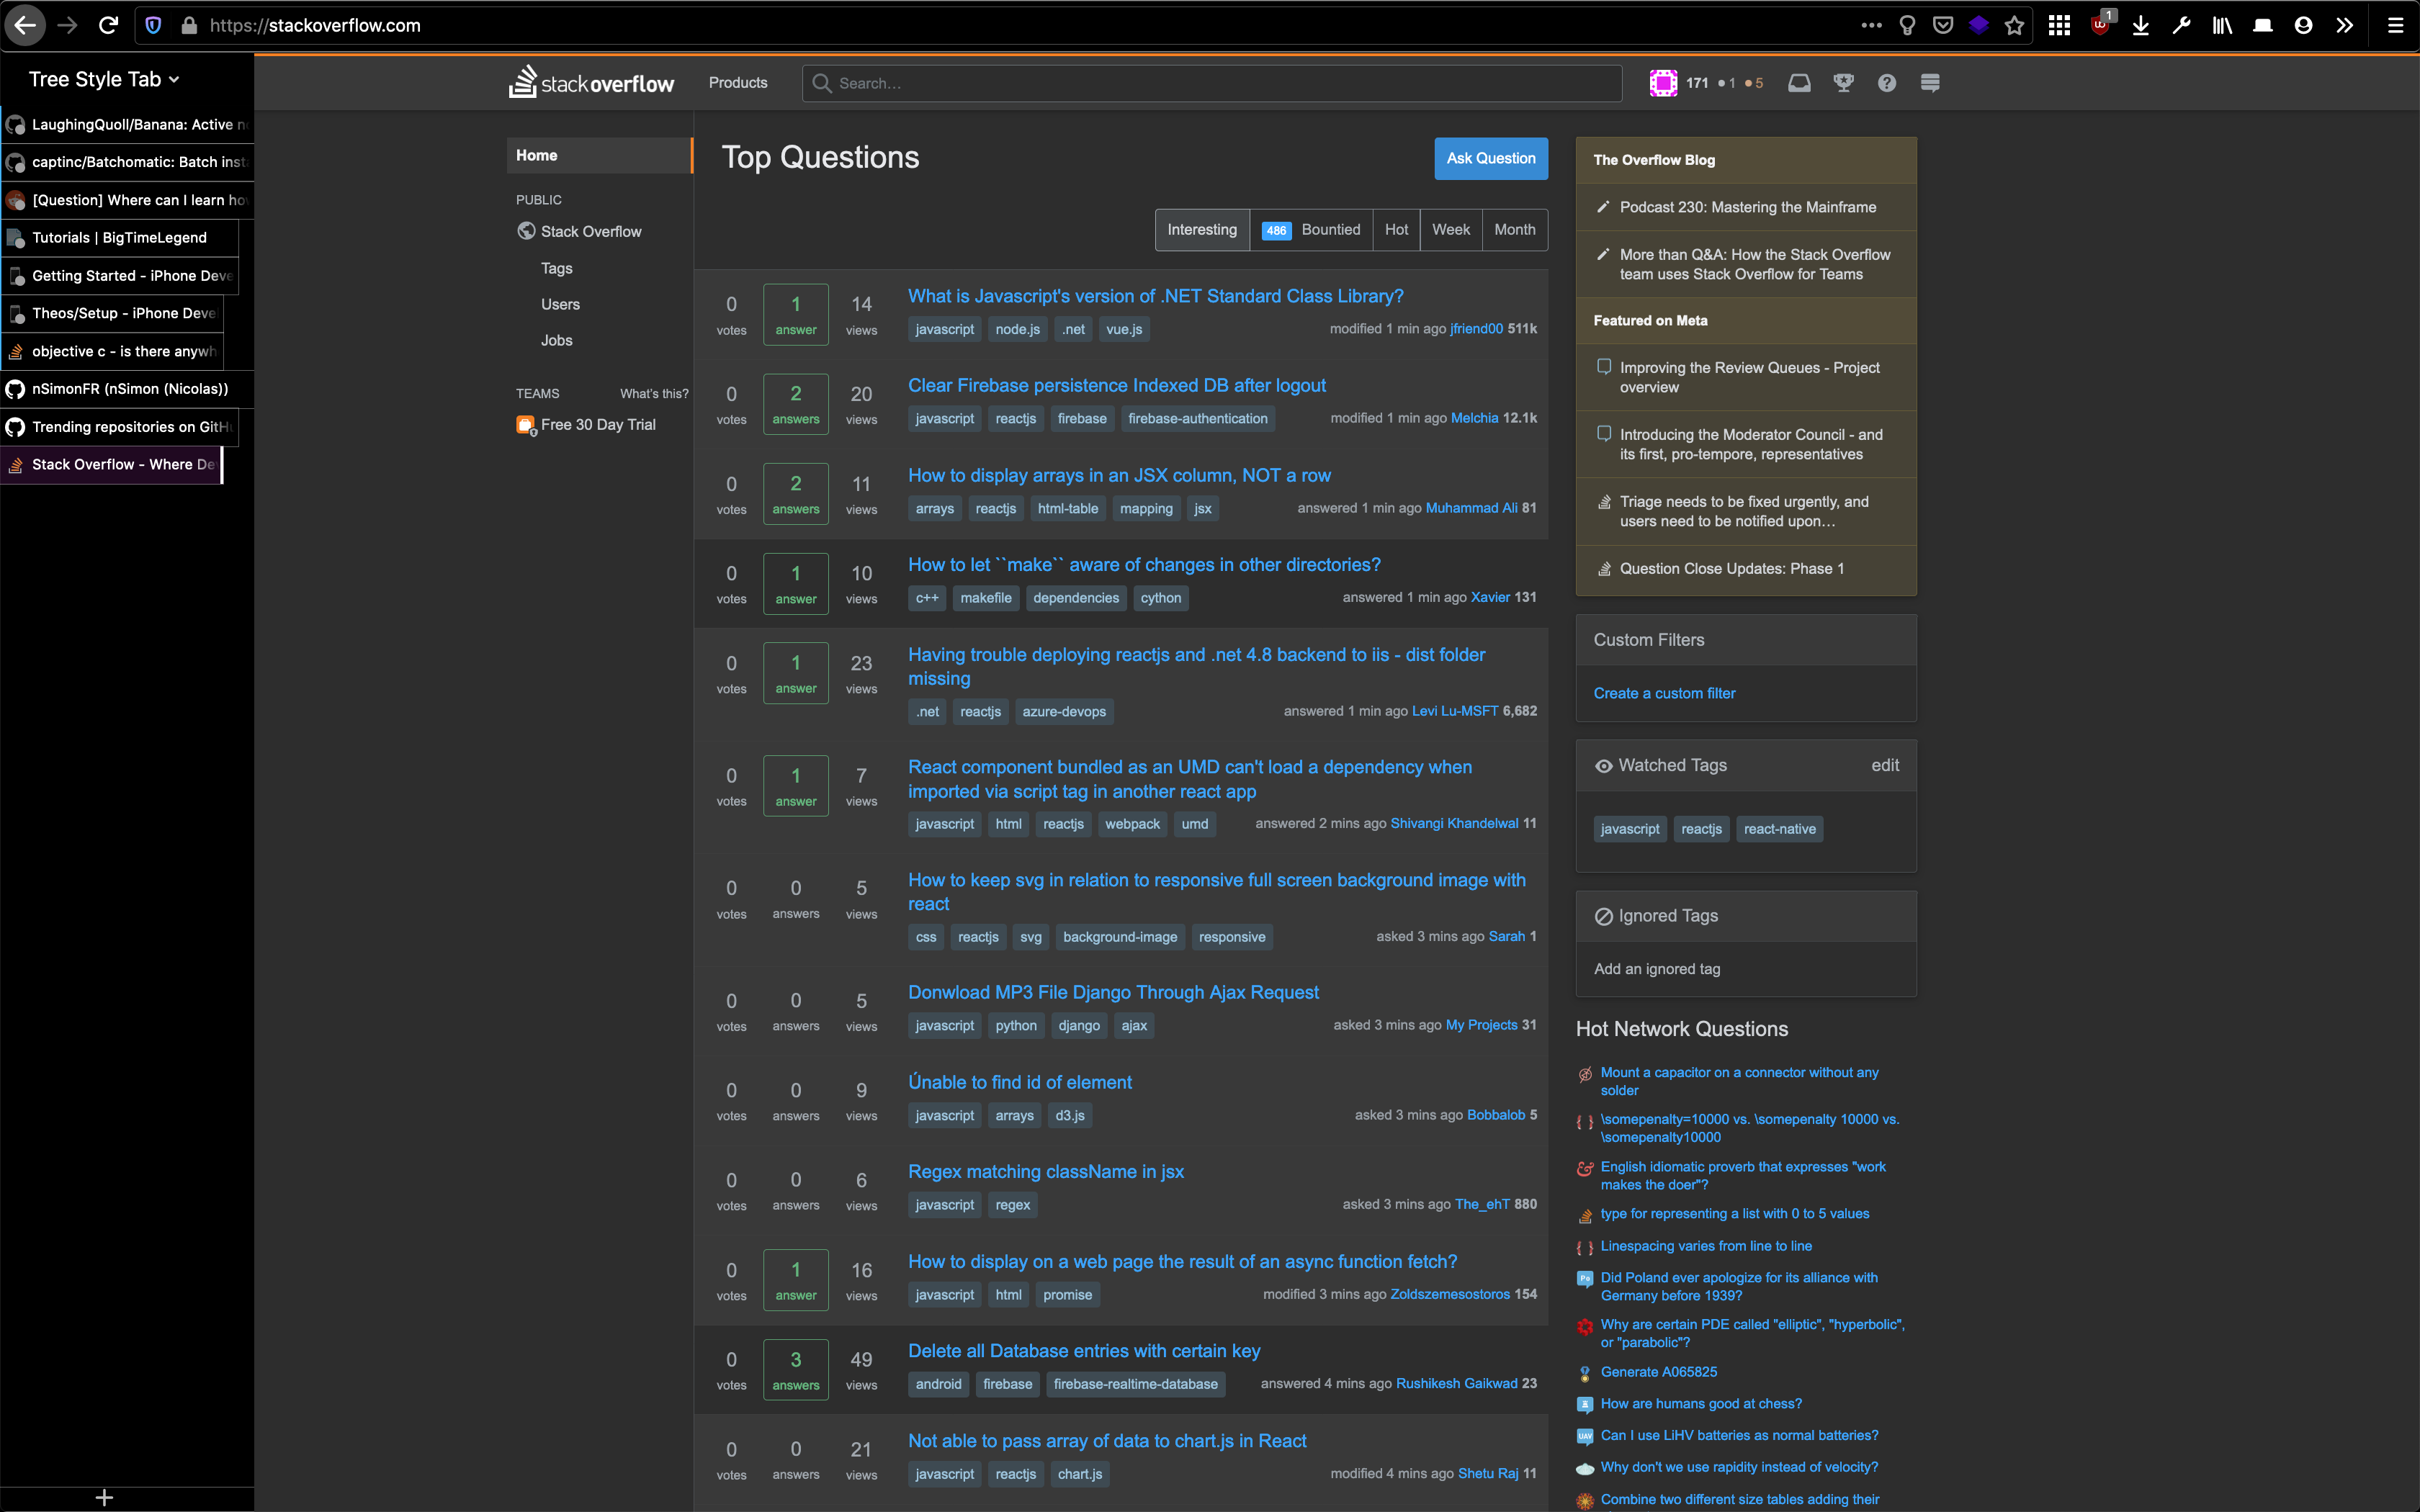The height and width of the screenshot is (1512, 2420).
Task: Expand the toolbar overflow chevron
Action: coord(2344,26)
